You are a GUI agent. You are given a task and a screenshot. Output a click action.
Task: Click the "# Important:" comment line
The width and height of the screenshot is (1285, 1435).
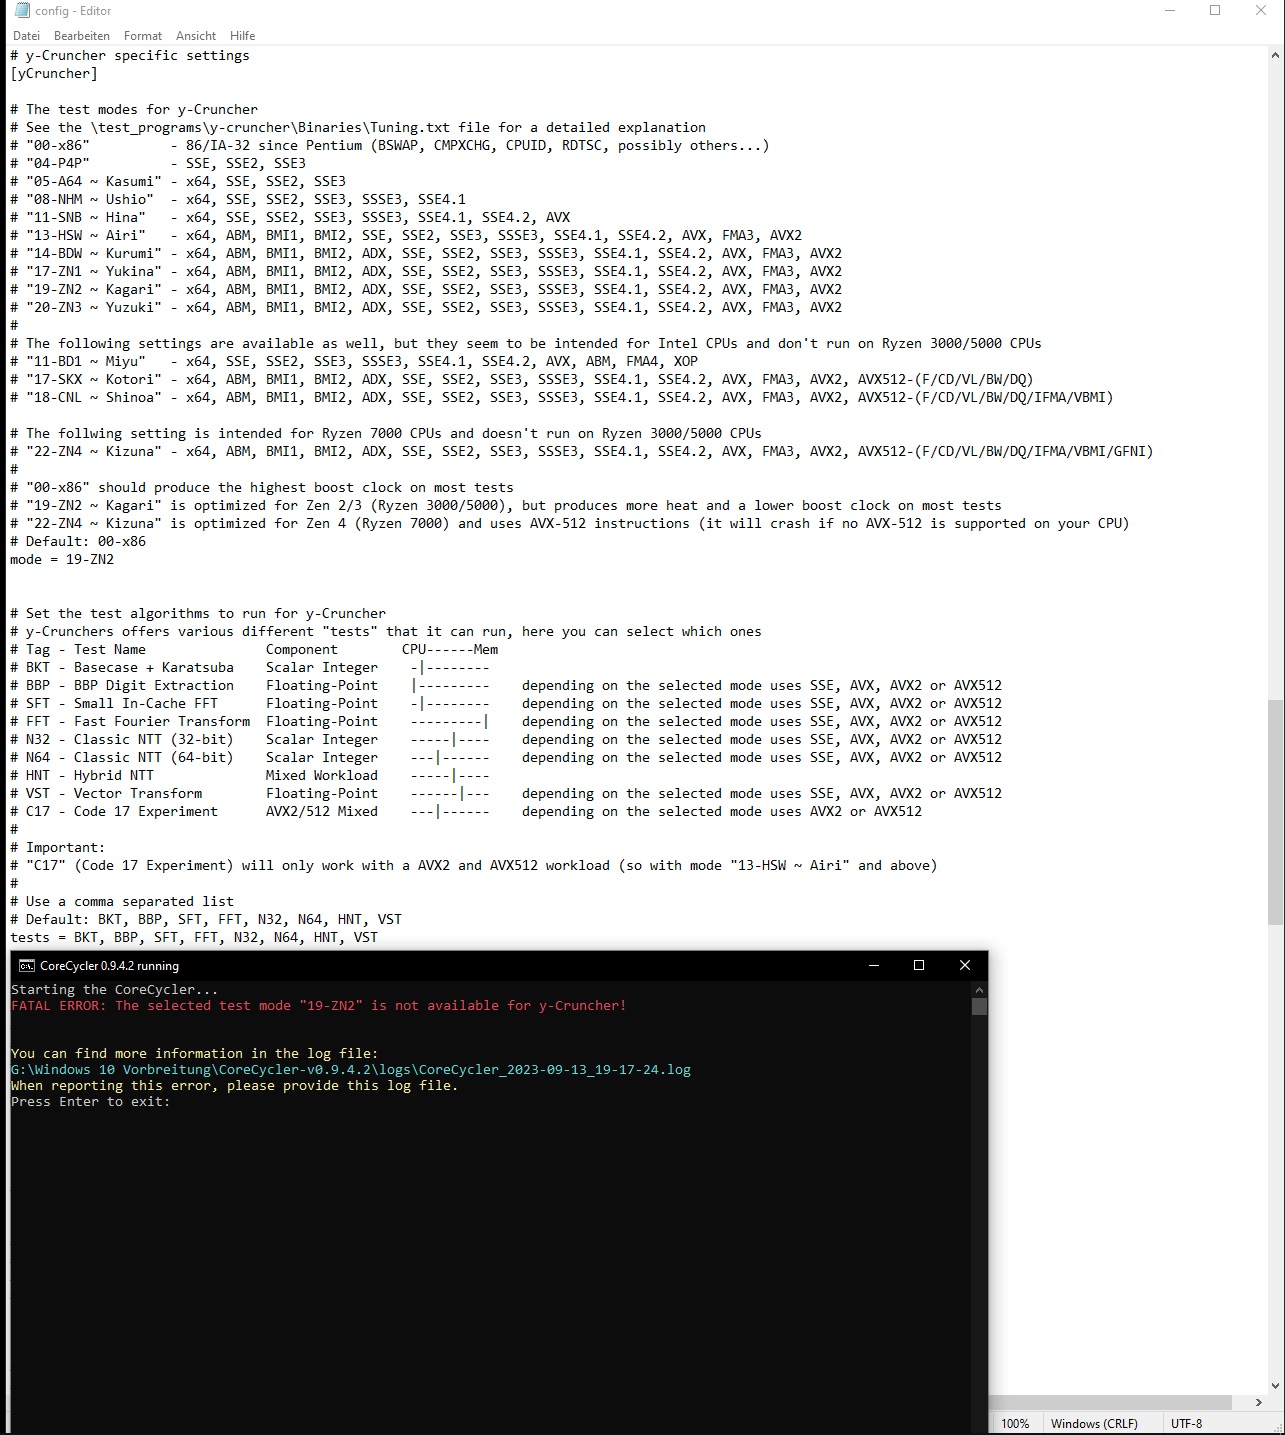pyautogui.click(x=58, y=847)
